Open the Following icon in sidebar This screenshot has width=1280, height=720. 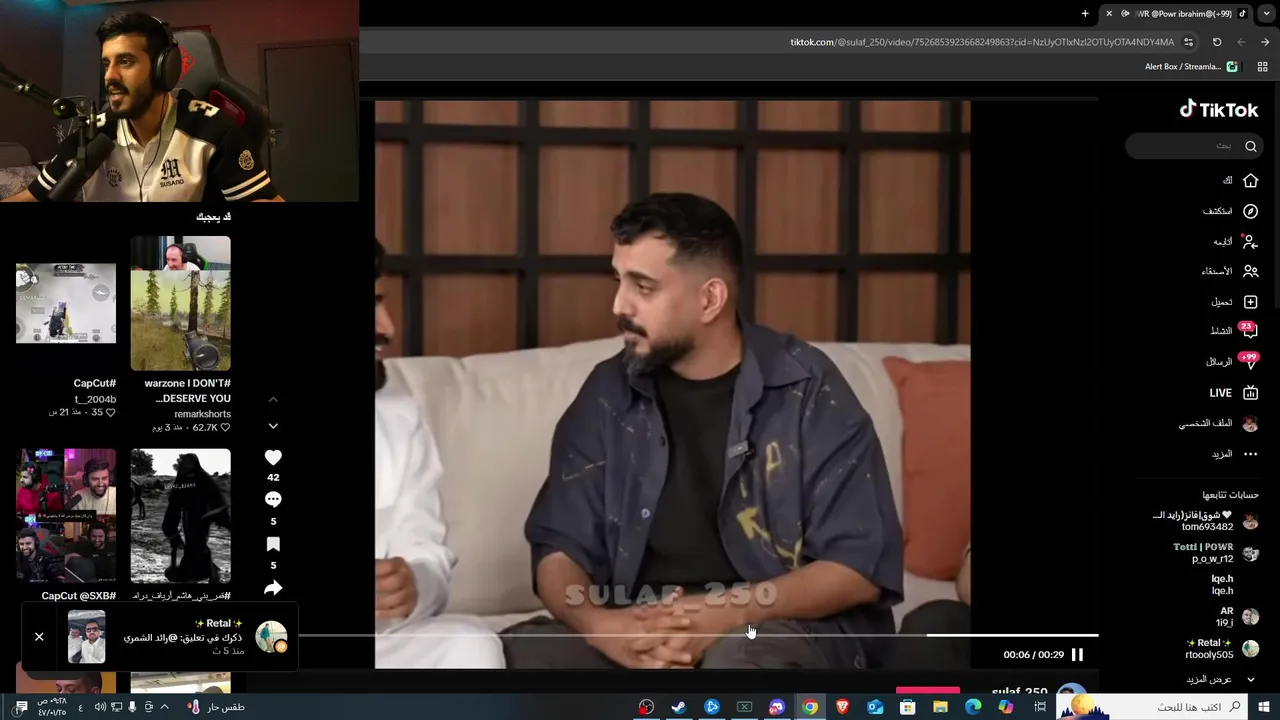pos(1250,241)
